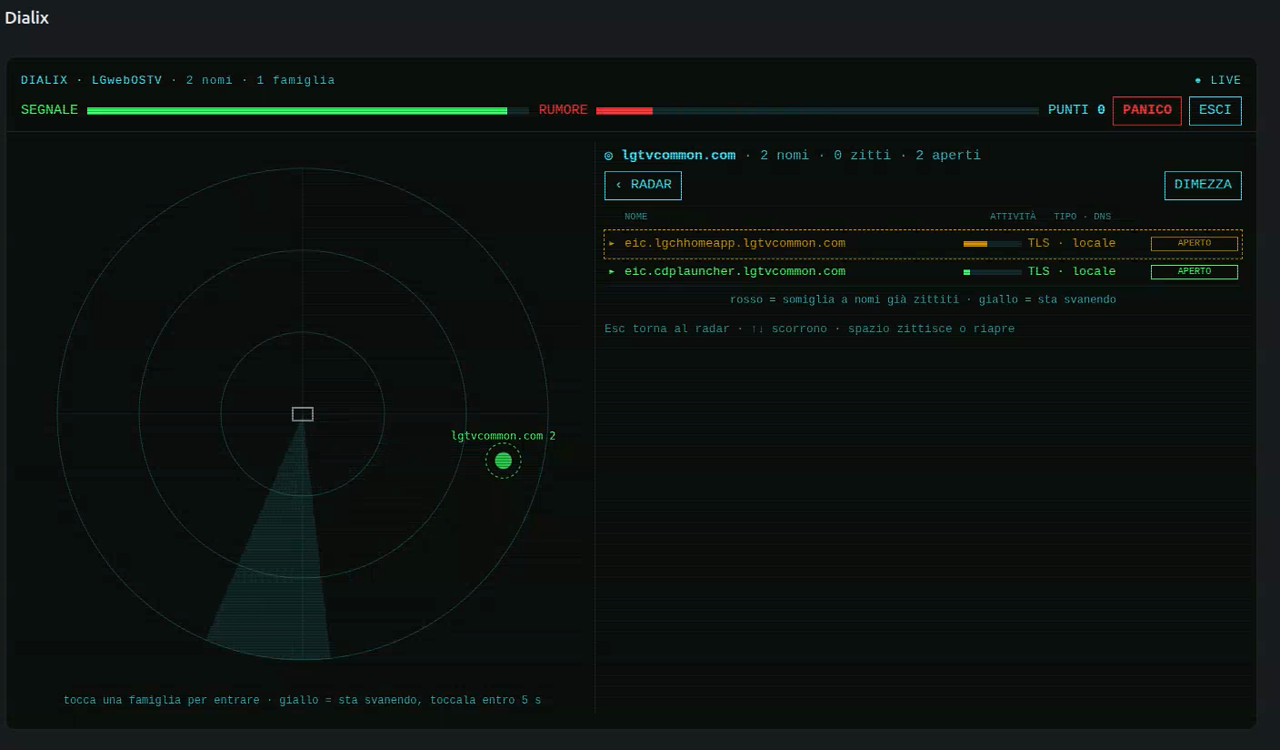Toggle APERTO for eic.lgchhomeapp.lgtvcommon.com

click(x=1194, y=243)
